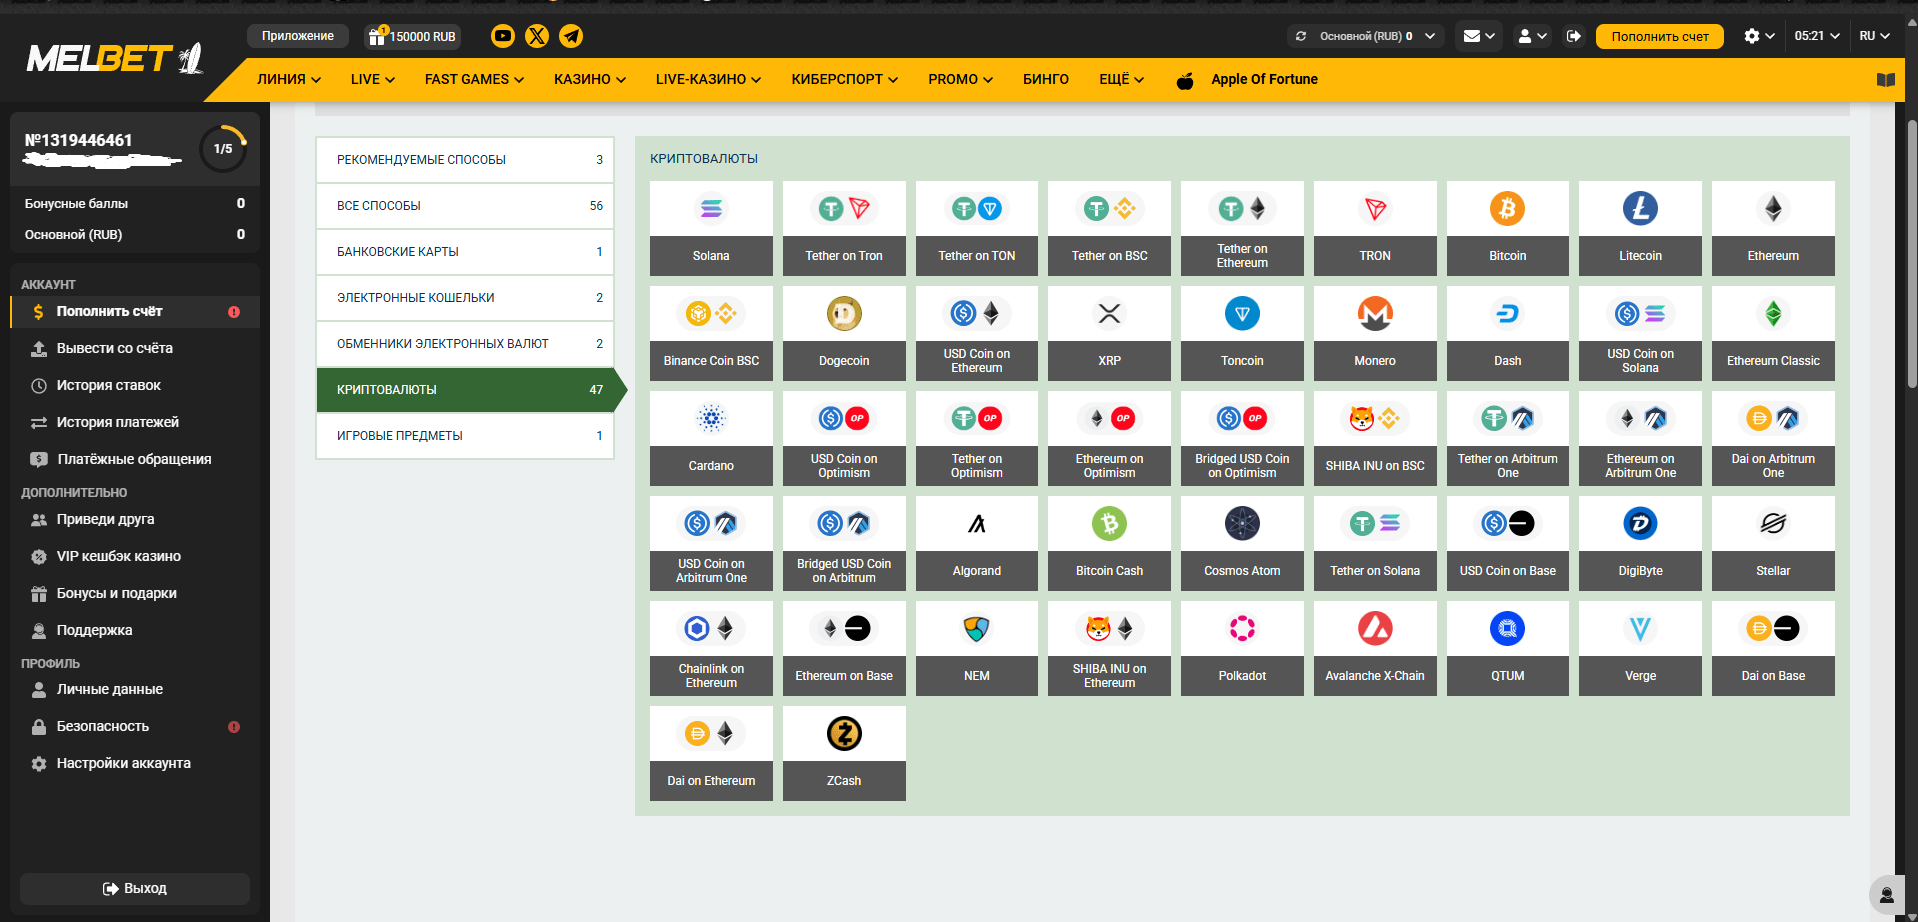Click the Приложение button

tap(298, 36)
